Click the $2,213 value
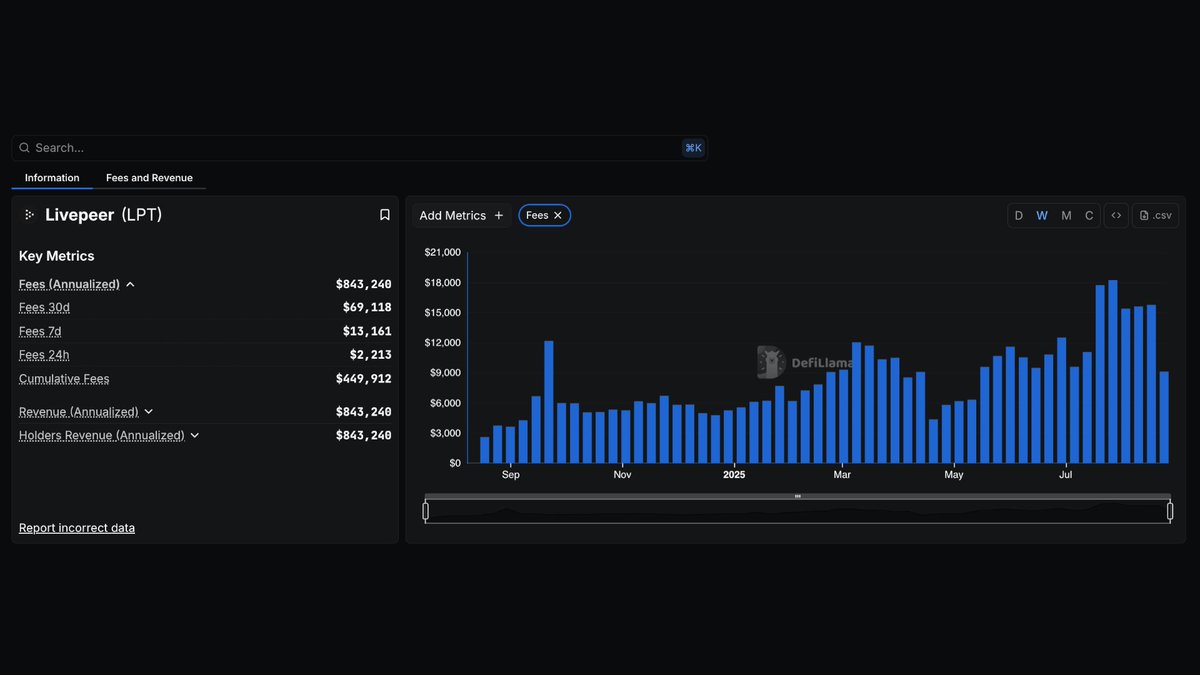Screen dimensions: 1200x675 371,355
